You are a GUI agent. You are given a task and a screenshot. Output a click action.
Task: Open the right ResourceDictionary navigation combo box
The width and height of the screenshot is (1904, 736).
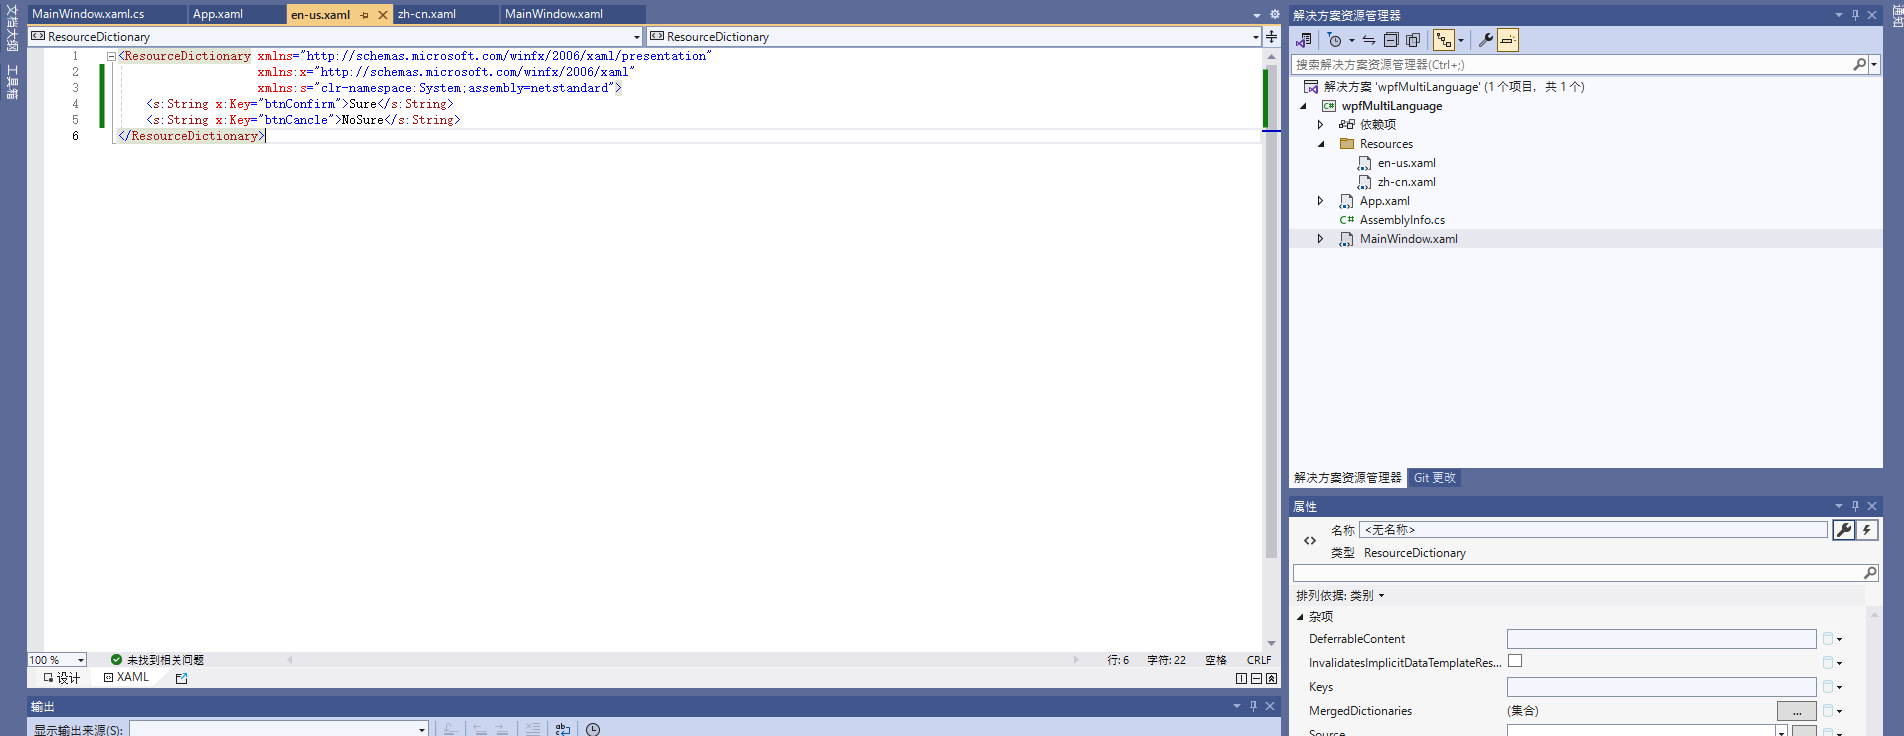(955, 37)
